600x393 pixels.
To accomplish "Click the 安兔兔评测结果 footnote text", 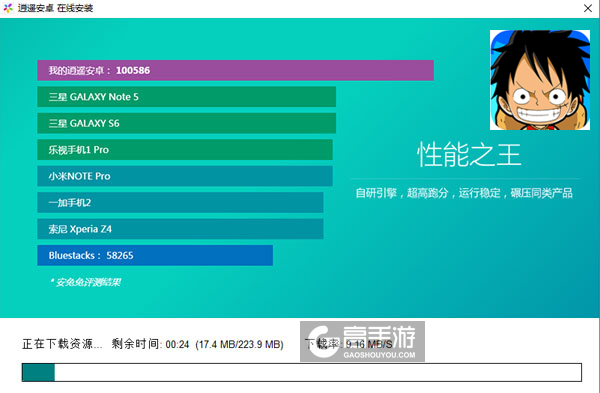I will (86, 282).
